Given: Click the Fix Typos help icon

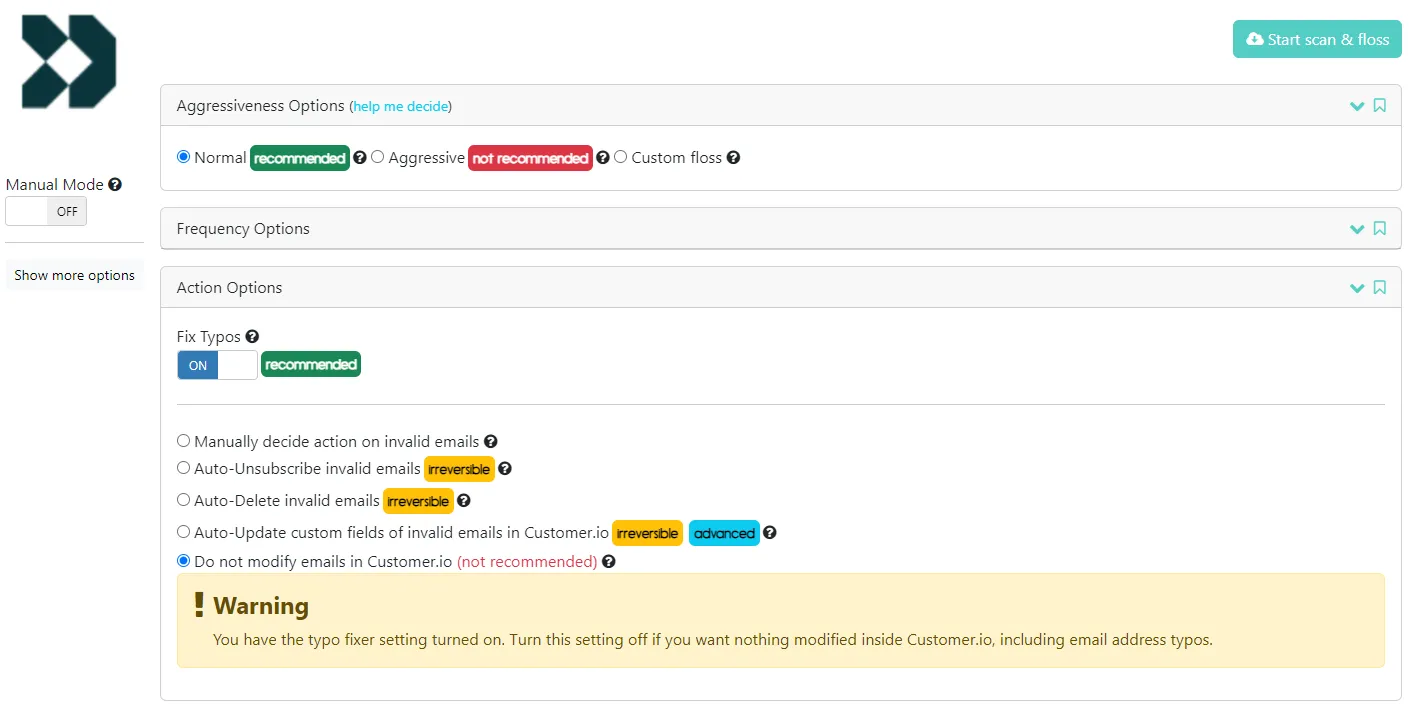Looking at the screenshot, I should tap(252, 337).
